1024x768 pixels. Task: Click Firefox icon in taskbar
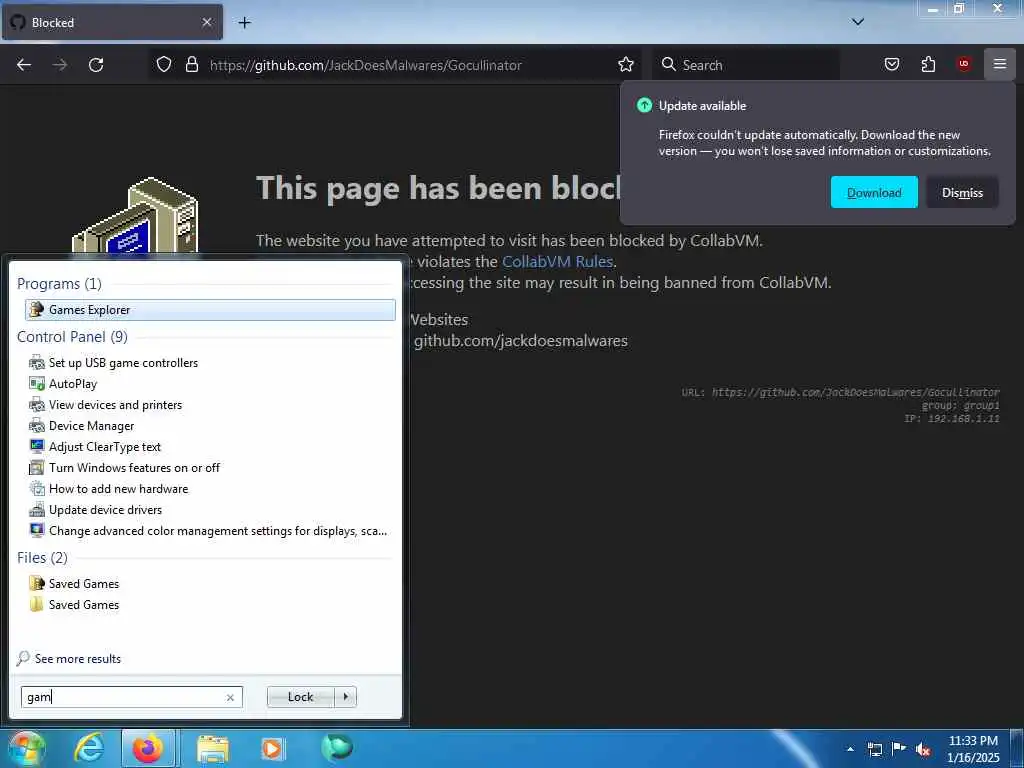(148, 748)
